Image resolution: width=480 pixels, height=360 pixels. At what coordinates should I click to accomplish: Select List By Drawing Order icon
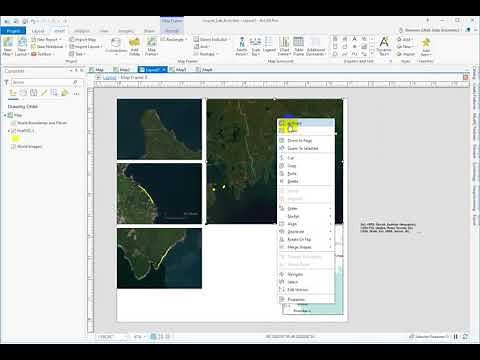click(x=13, y=93)
